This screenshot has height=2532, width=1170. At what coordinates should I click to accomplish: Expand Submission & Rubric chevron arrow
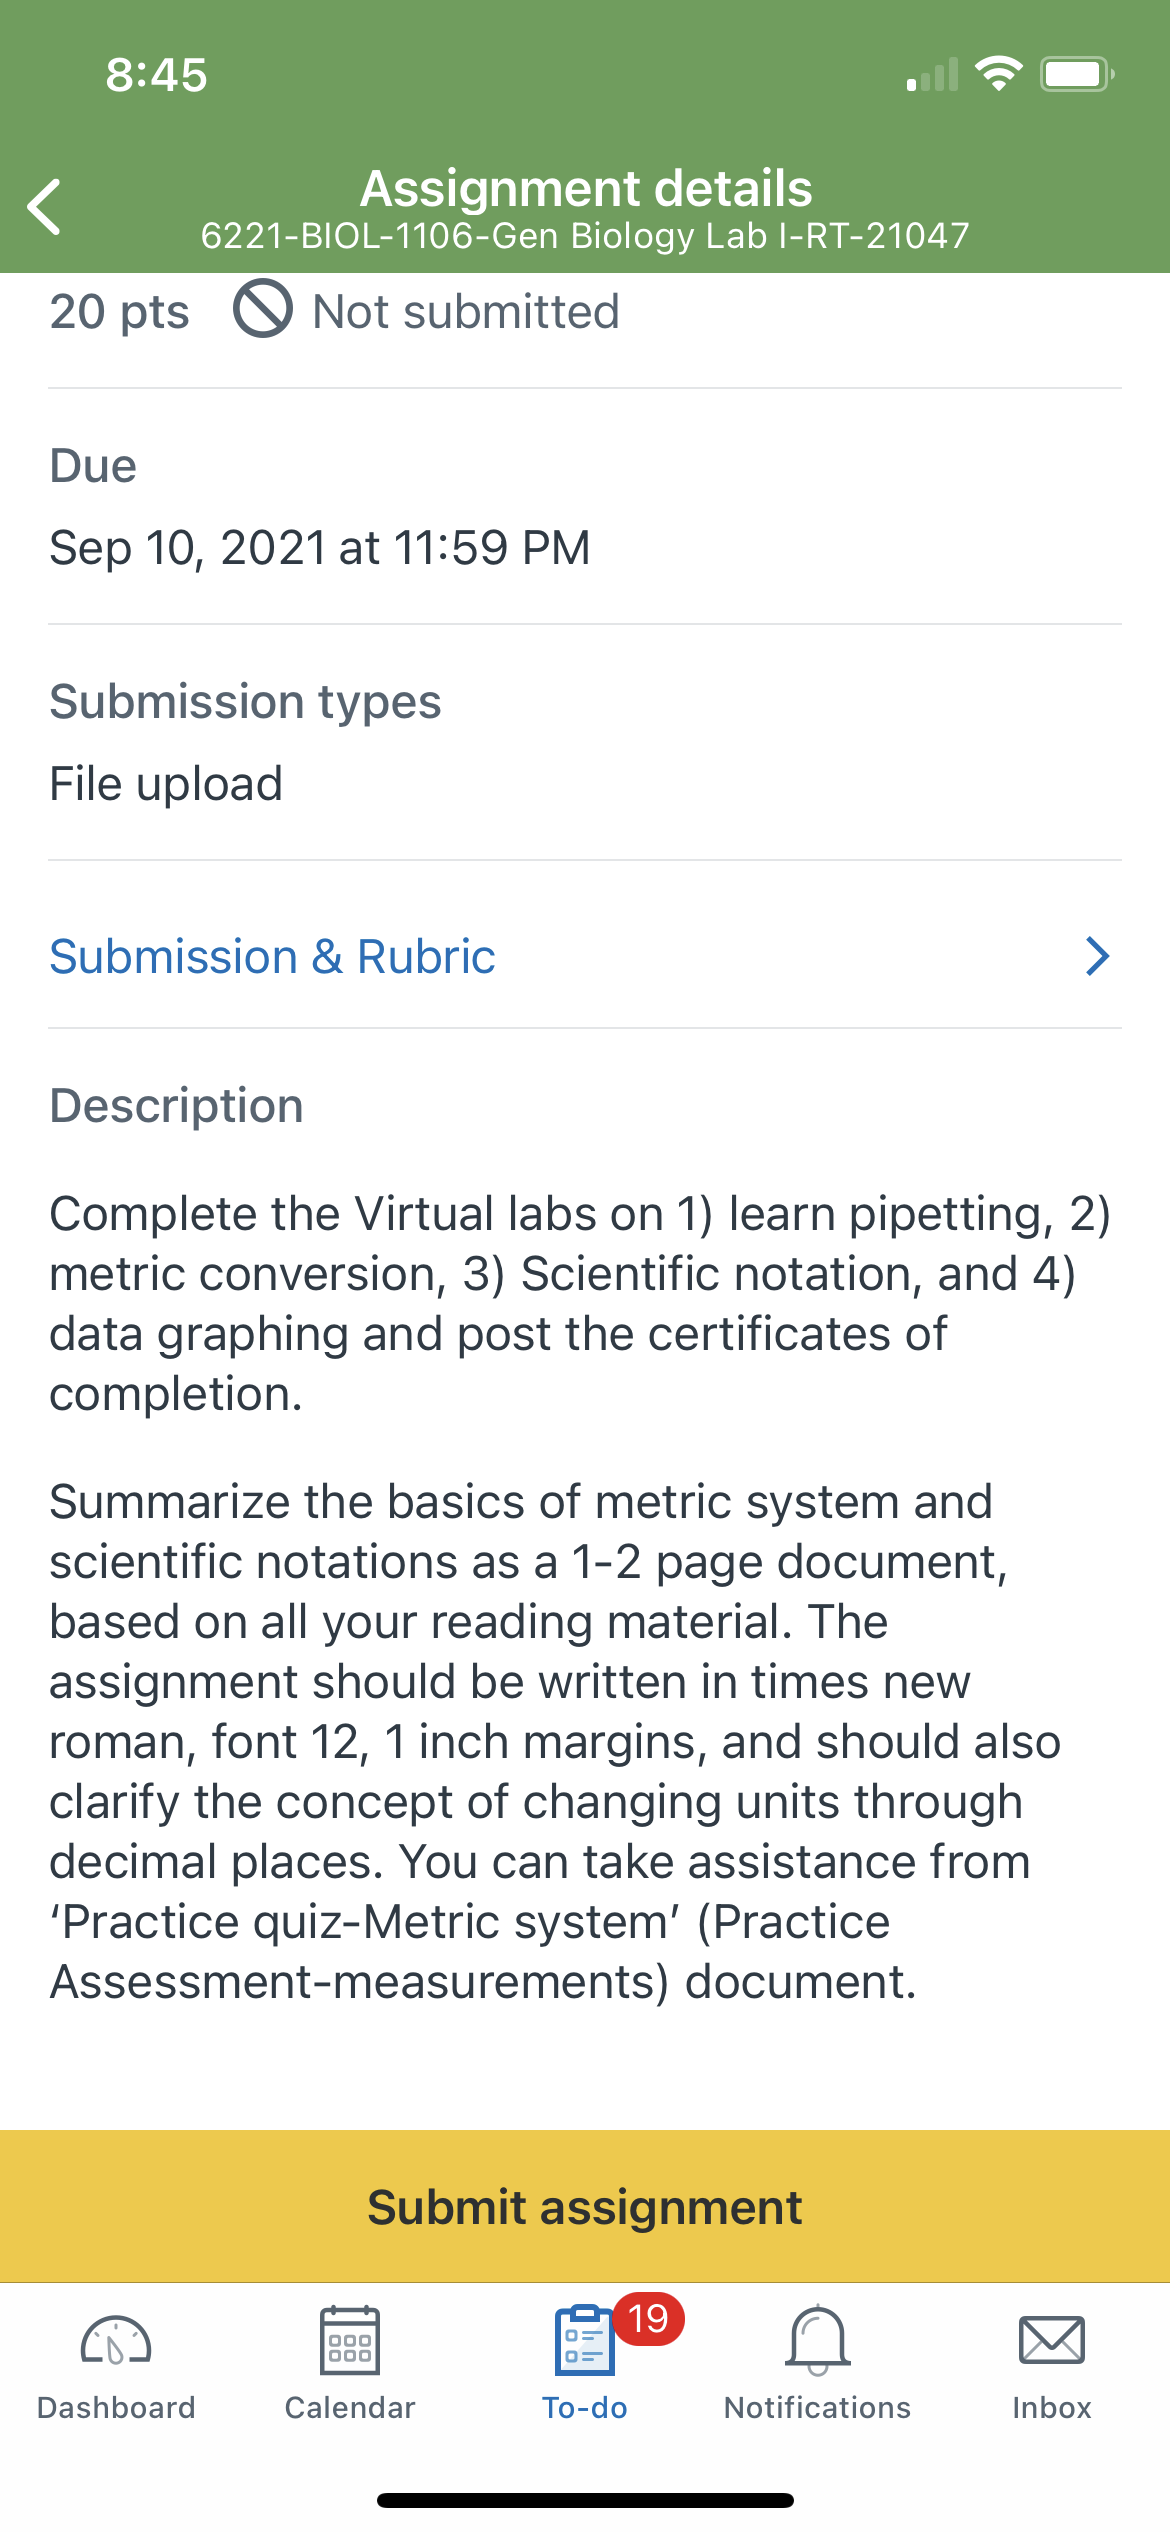[1097, 957]
